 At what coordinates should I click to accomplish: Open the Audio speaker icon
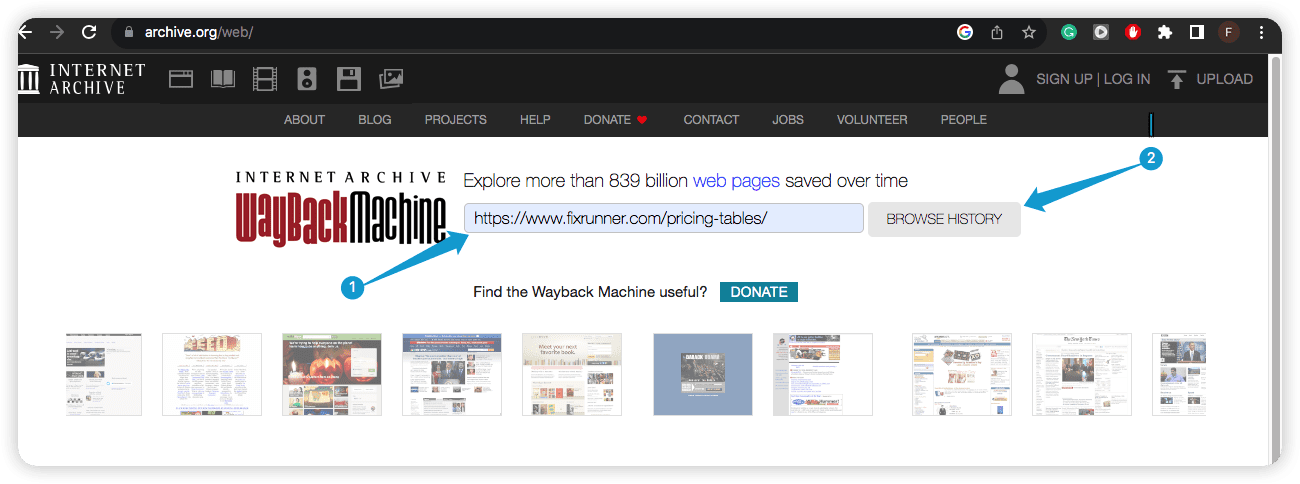tap(307, 79)
